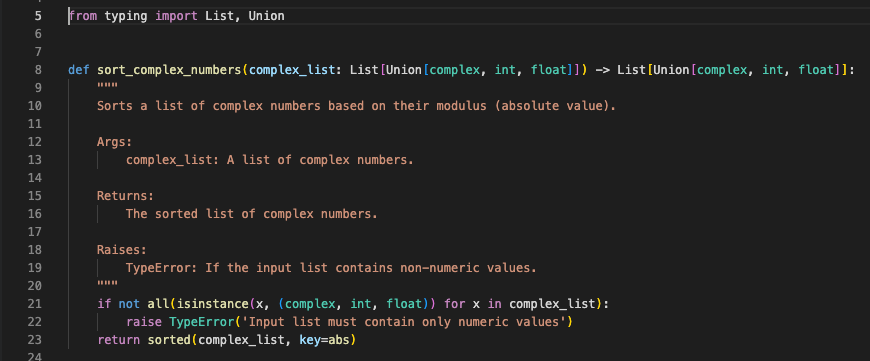Click the 'for' keyword on line 21
This screenshot has width=870, height=361.
pos(454,304)
